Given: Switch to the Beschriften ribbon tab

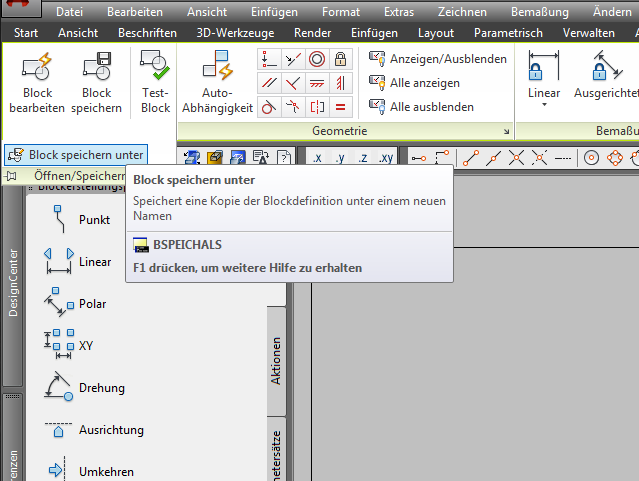Looking at the screenshot, I should (x=147, y=33).
